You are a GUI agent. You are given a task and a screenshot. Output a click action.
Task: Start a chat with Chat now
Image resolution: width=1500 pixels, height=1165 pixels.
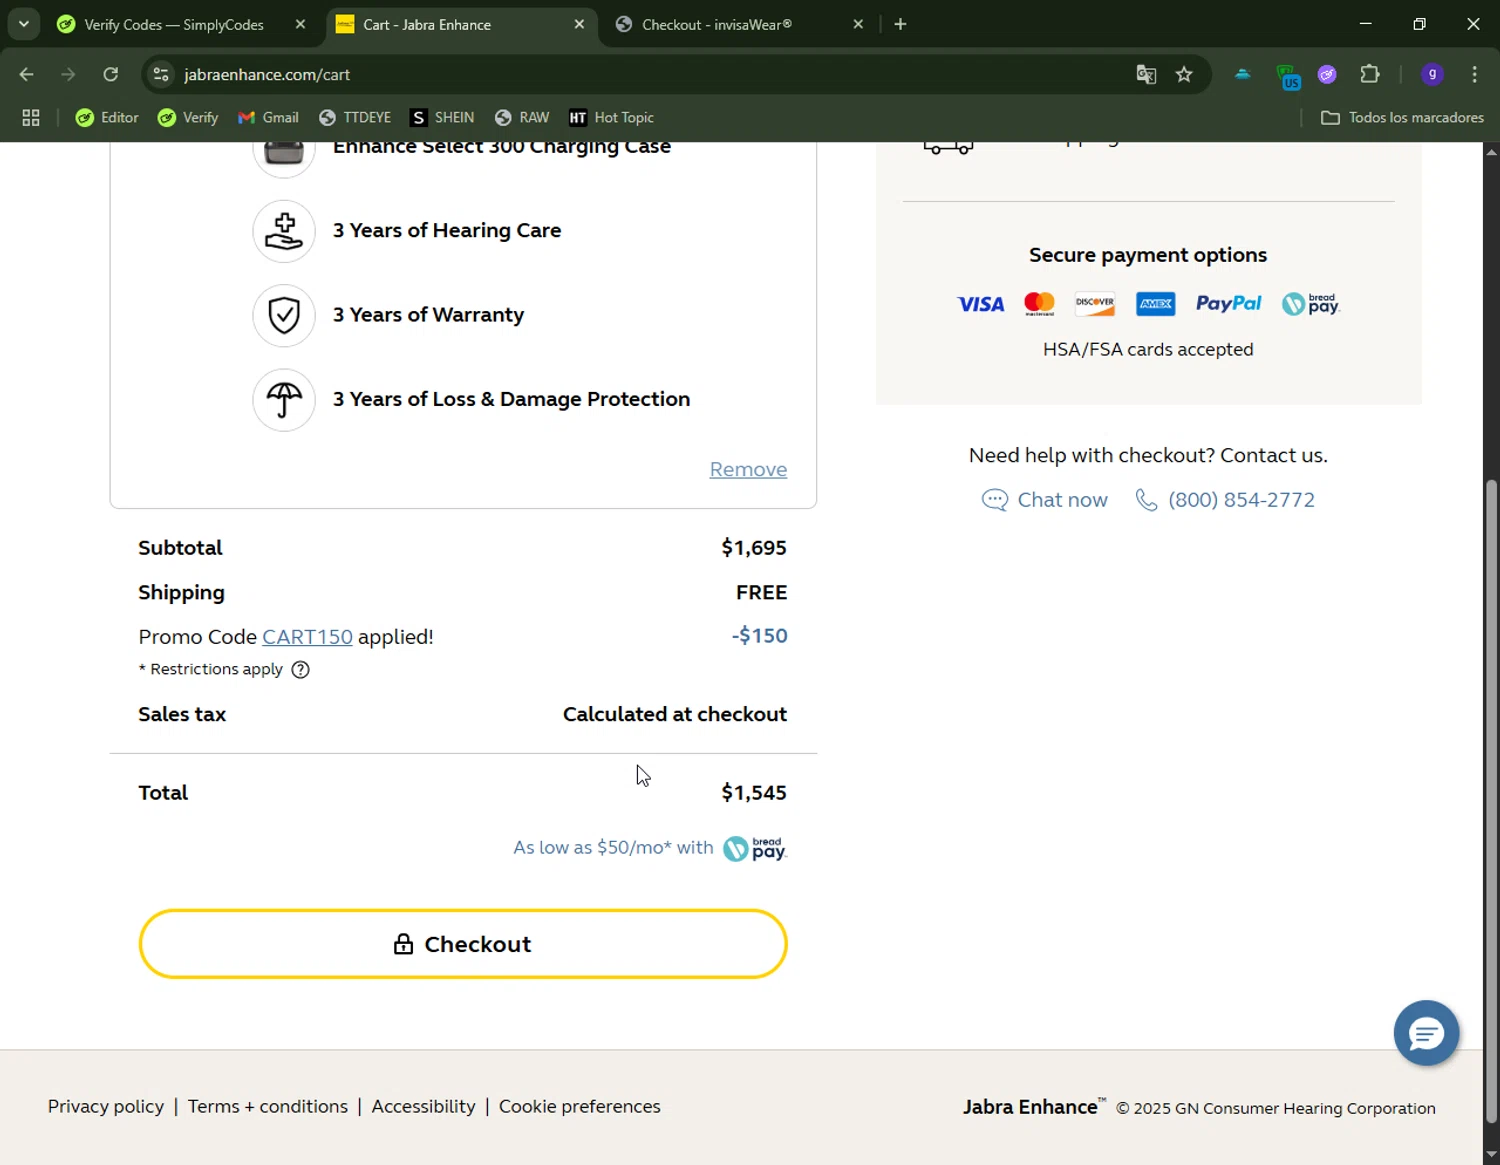coord(1045,500)
